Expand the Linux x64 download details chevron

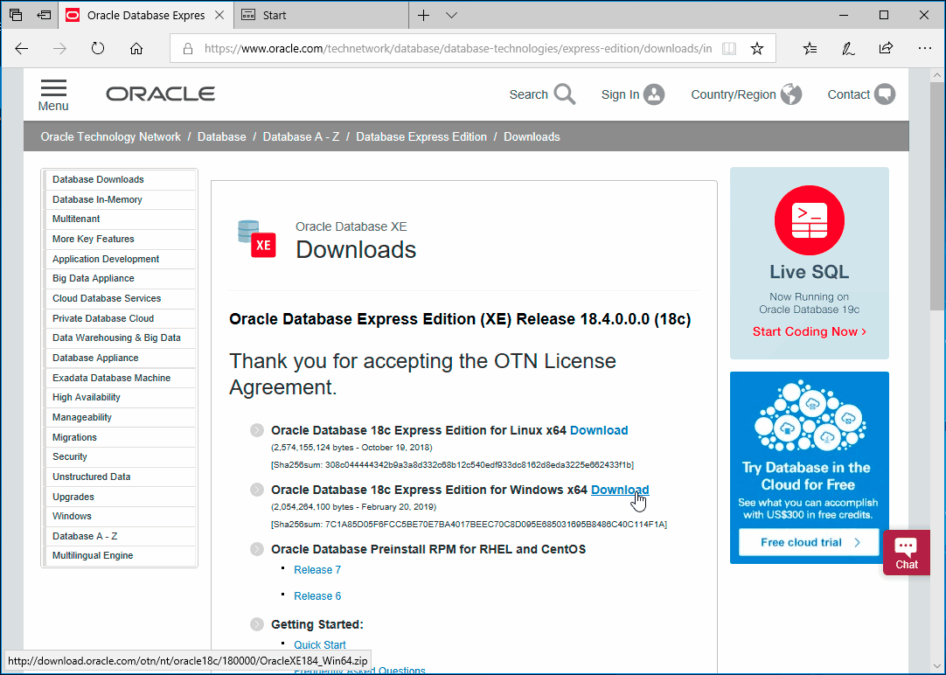[x=255, y=430]
